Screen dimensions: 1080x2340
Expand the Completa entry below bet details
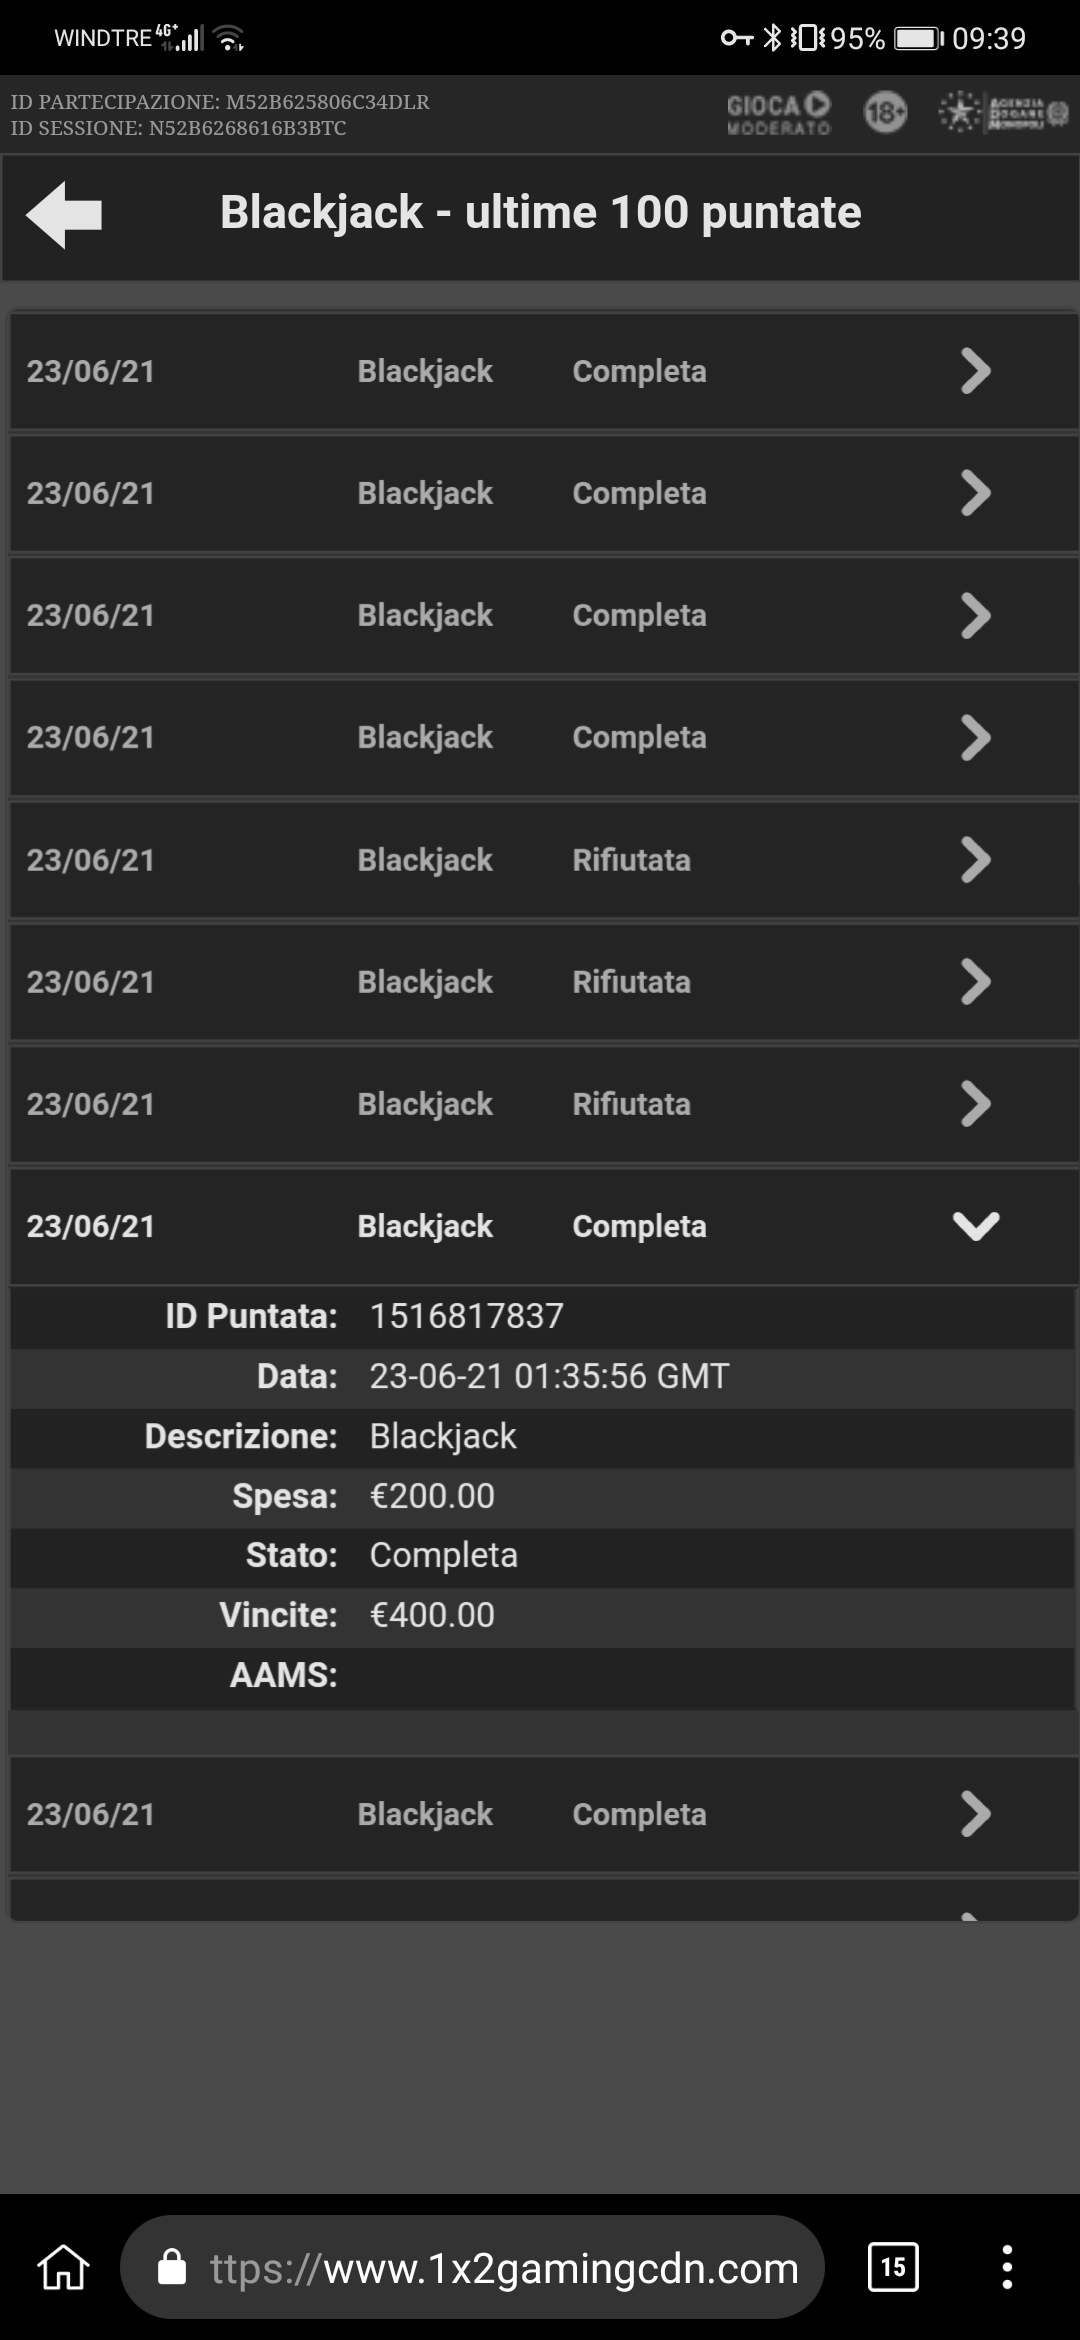pyautogui.click(x=544, y=1814)
